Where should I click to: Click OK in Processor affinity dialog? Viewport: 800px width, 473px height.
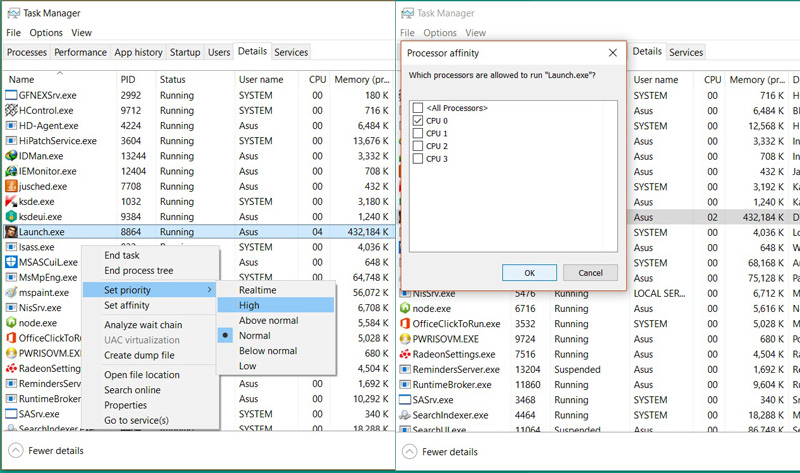pos(530,273)
